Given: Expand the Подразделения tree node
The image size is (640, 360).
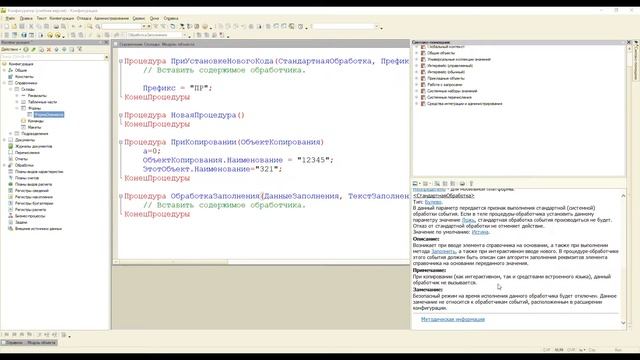Looking at the screenshot, I should pyautogui.click(x=11, y=133).
